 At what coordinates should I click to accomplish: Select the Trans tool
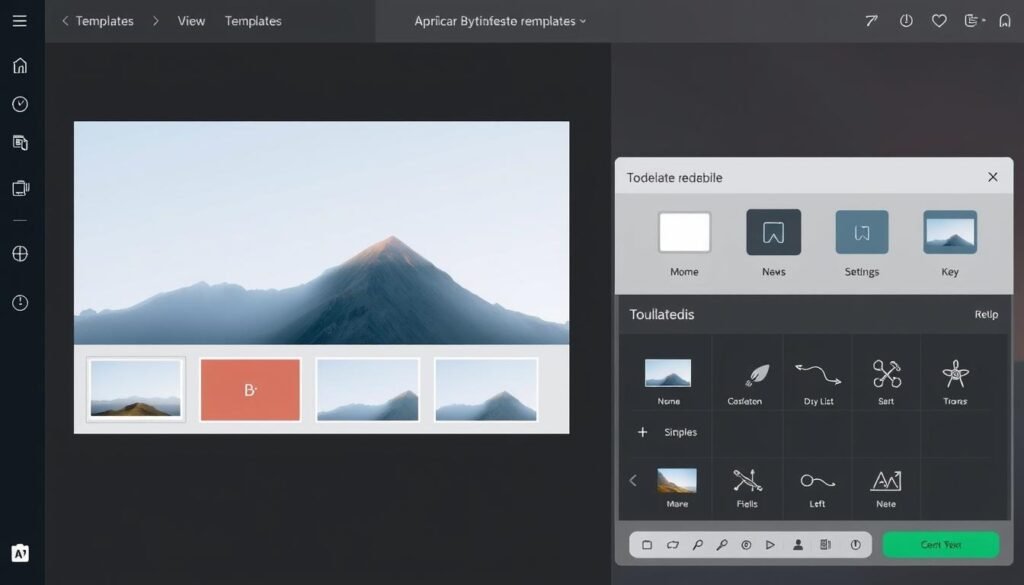pyautogui.click(x=955, y=375)
